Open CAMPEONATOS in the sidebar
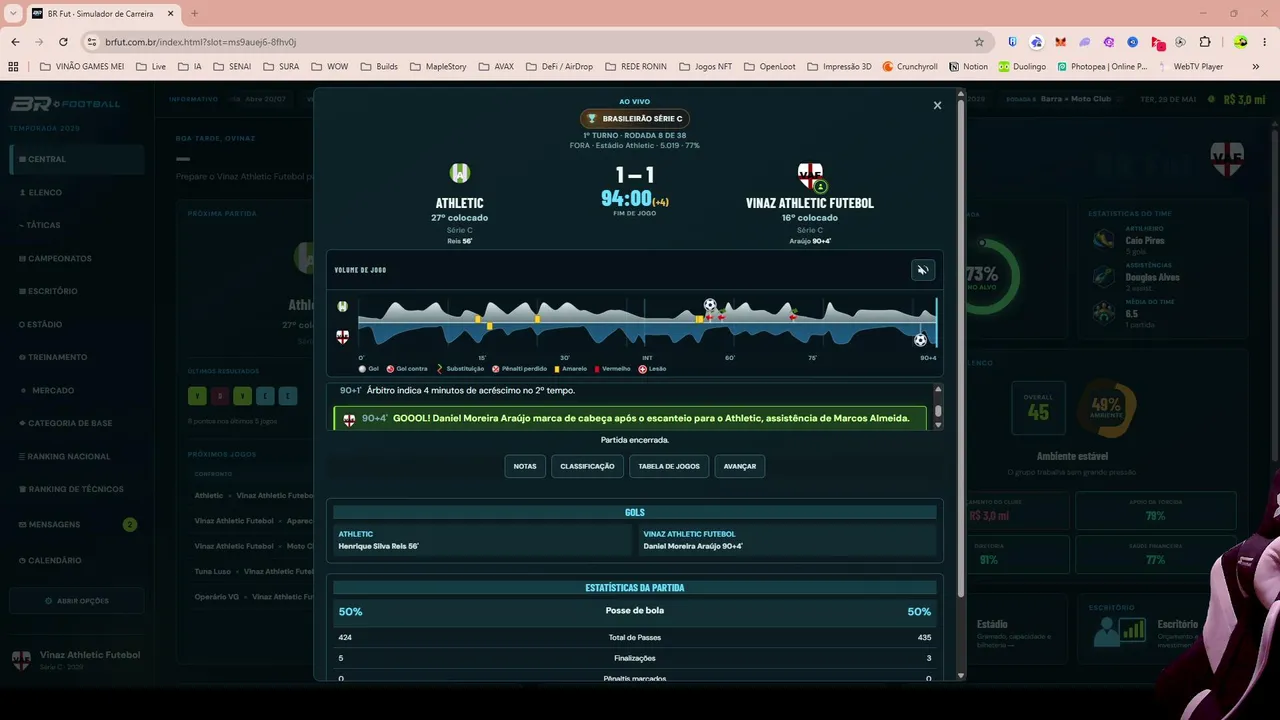The image size is (1280, 720). tap(77, 258)
